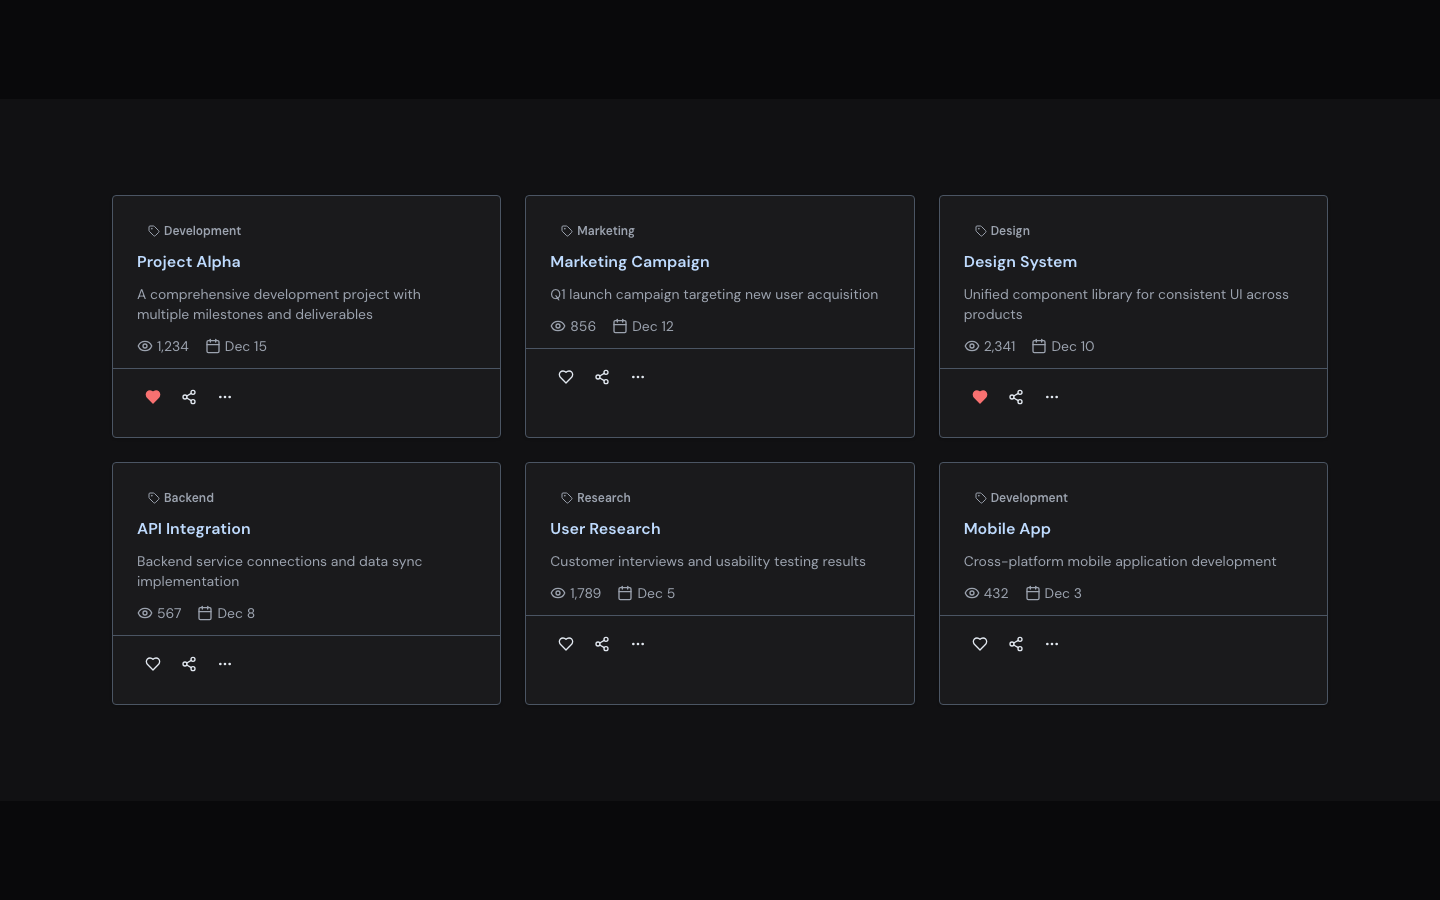Click the share icon on Mobile App

[x=1016, y=644]
